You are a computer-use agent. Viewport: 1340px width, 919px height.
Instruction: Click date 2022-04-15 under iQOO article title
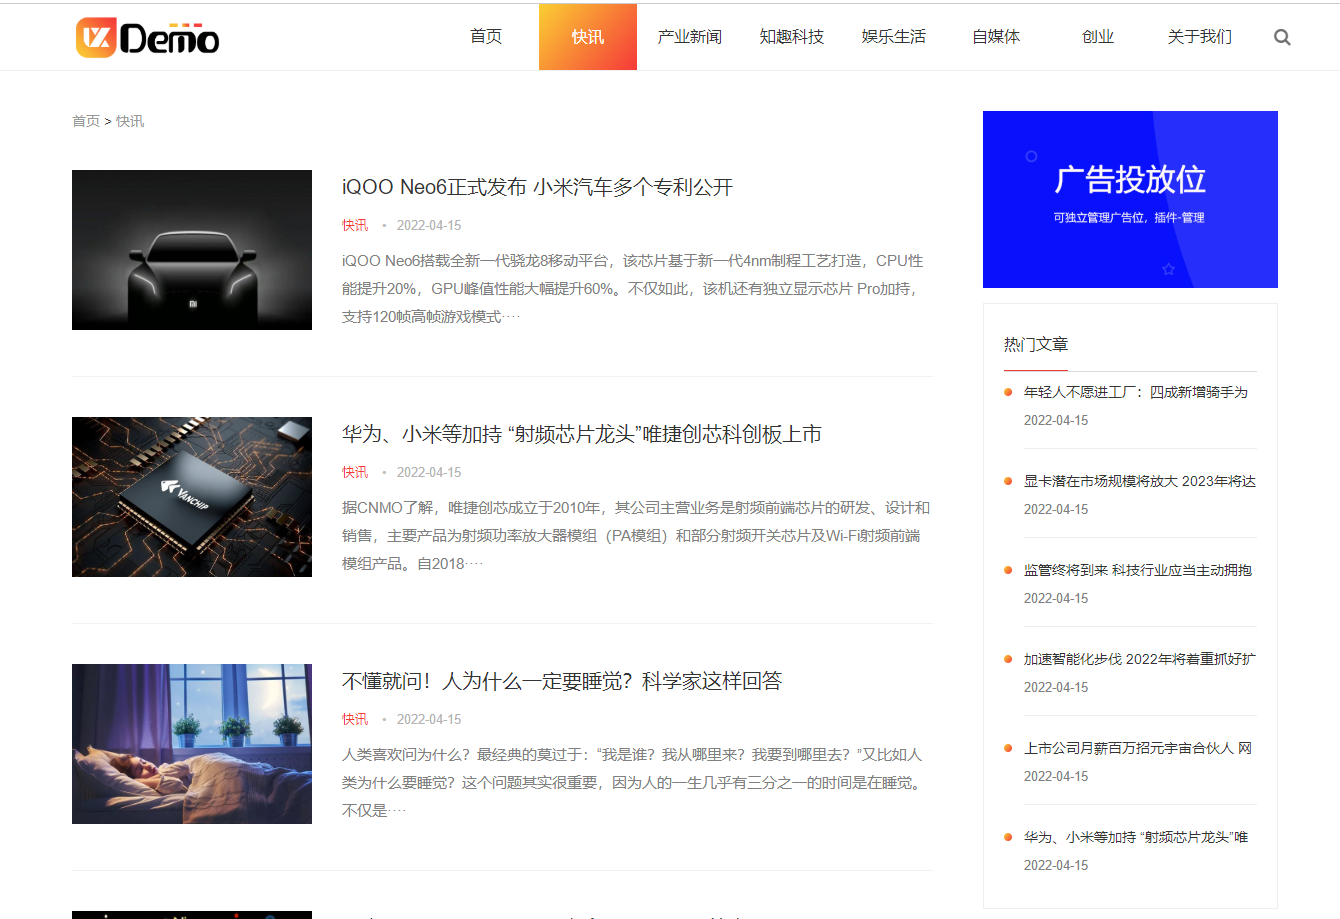coord(429,225)
